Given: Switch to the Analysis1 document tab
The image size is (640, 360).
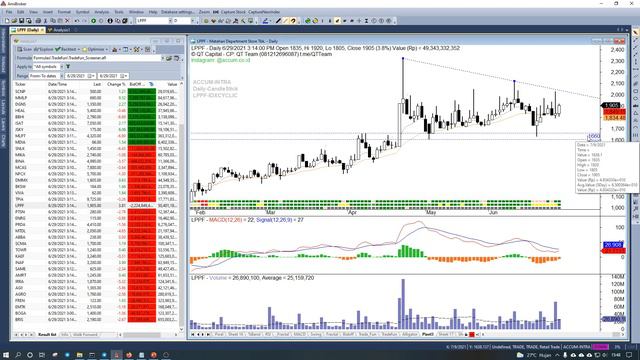Looking at the screenshot, I should 60,30.
